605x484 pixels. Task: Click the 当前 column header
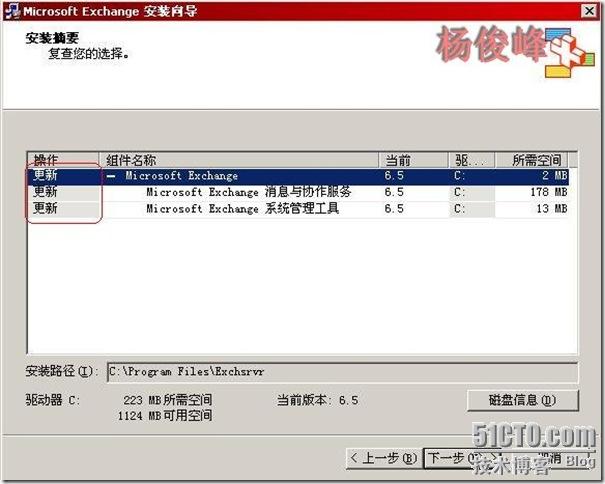(413, 160)
